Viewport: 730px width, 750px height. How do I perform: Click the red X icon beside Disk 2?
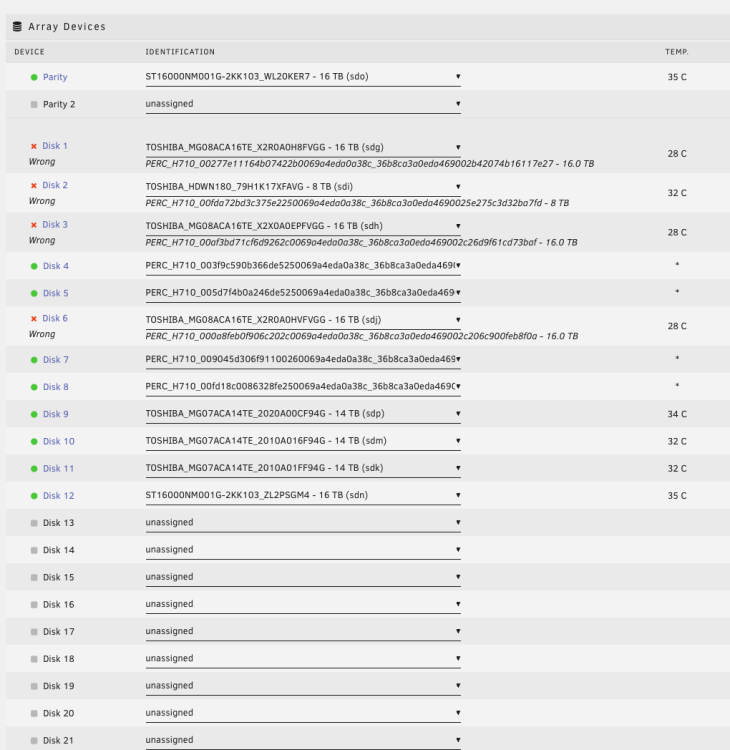coord(33,186)
